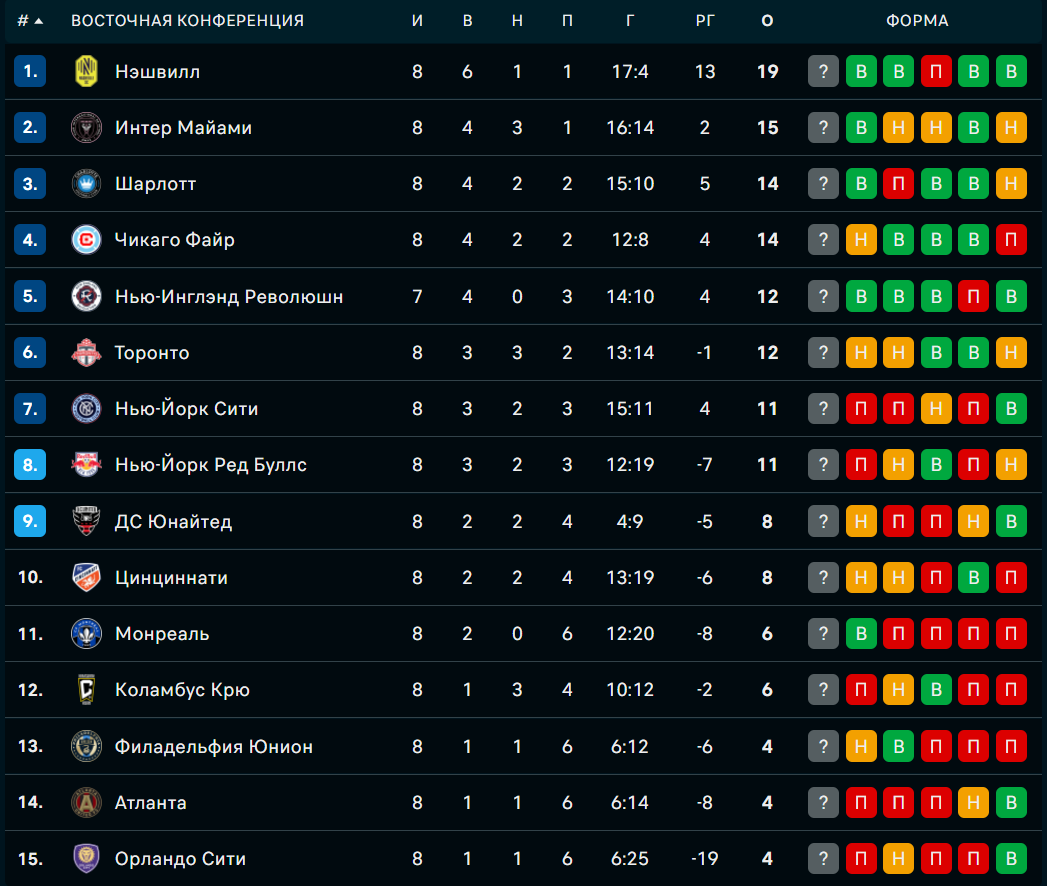
Task: Open the Columbus Crew crest icon
Action: tap(87, 690)
